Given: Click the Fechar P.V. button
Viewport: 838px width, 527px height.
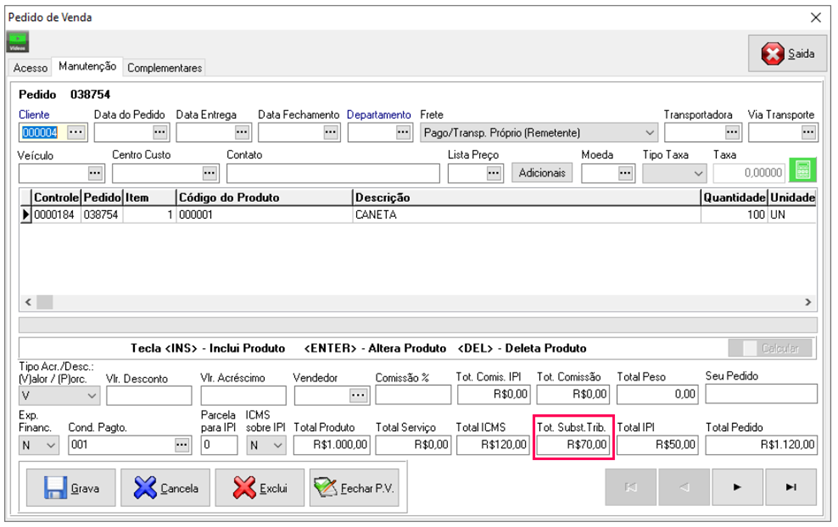Looking at the screenshot, I should [354, 488].
